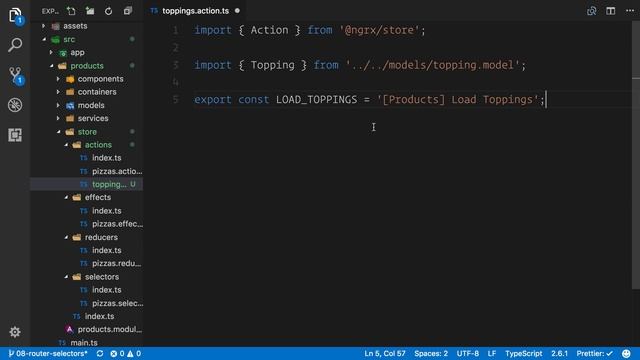Image resolution: width=640 pixels, height=360 pixels.
Task: Collapse the products folder
Action: (x=87, y=66)
